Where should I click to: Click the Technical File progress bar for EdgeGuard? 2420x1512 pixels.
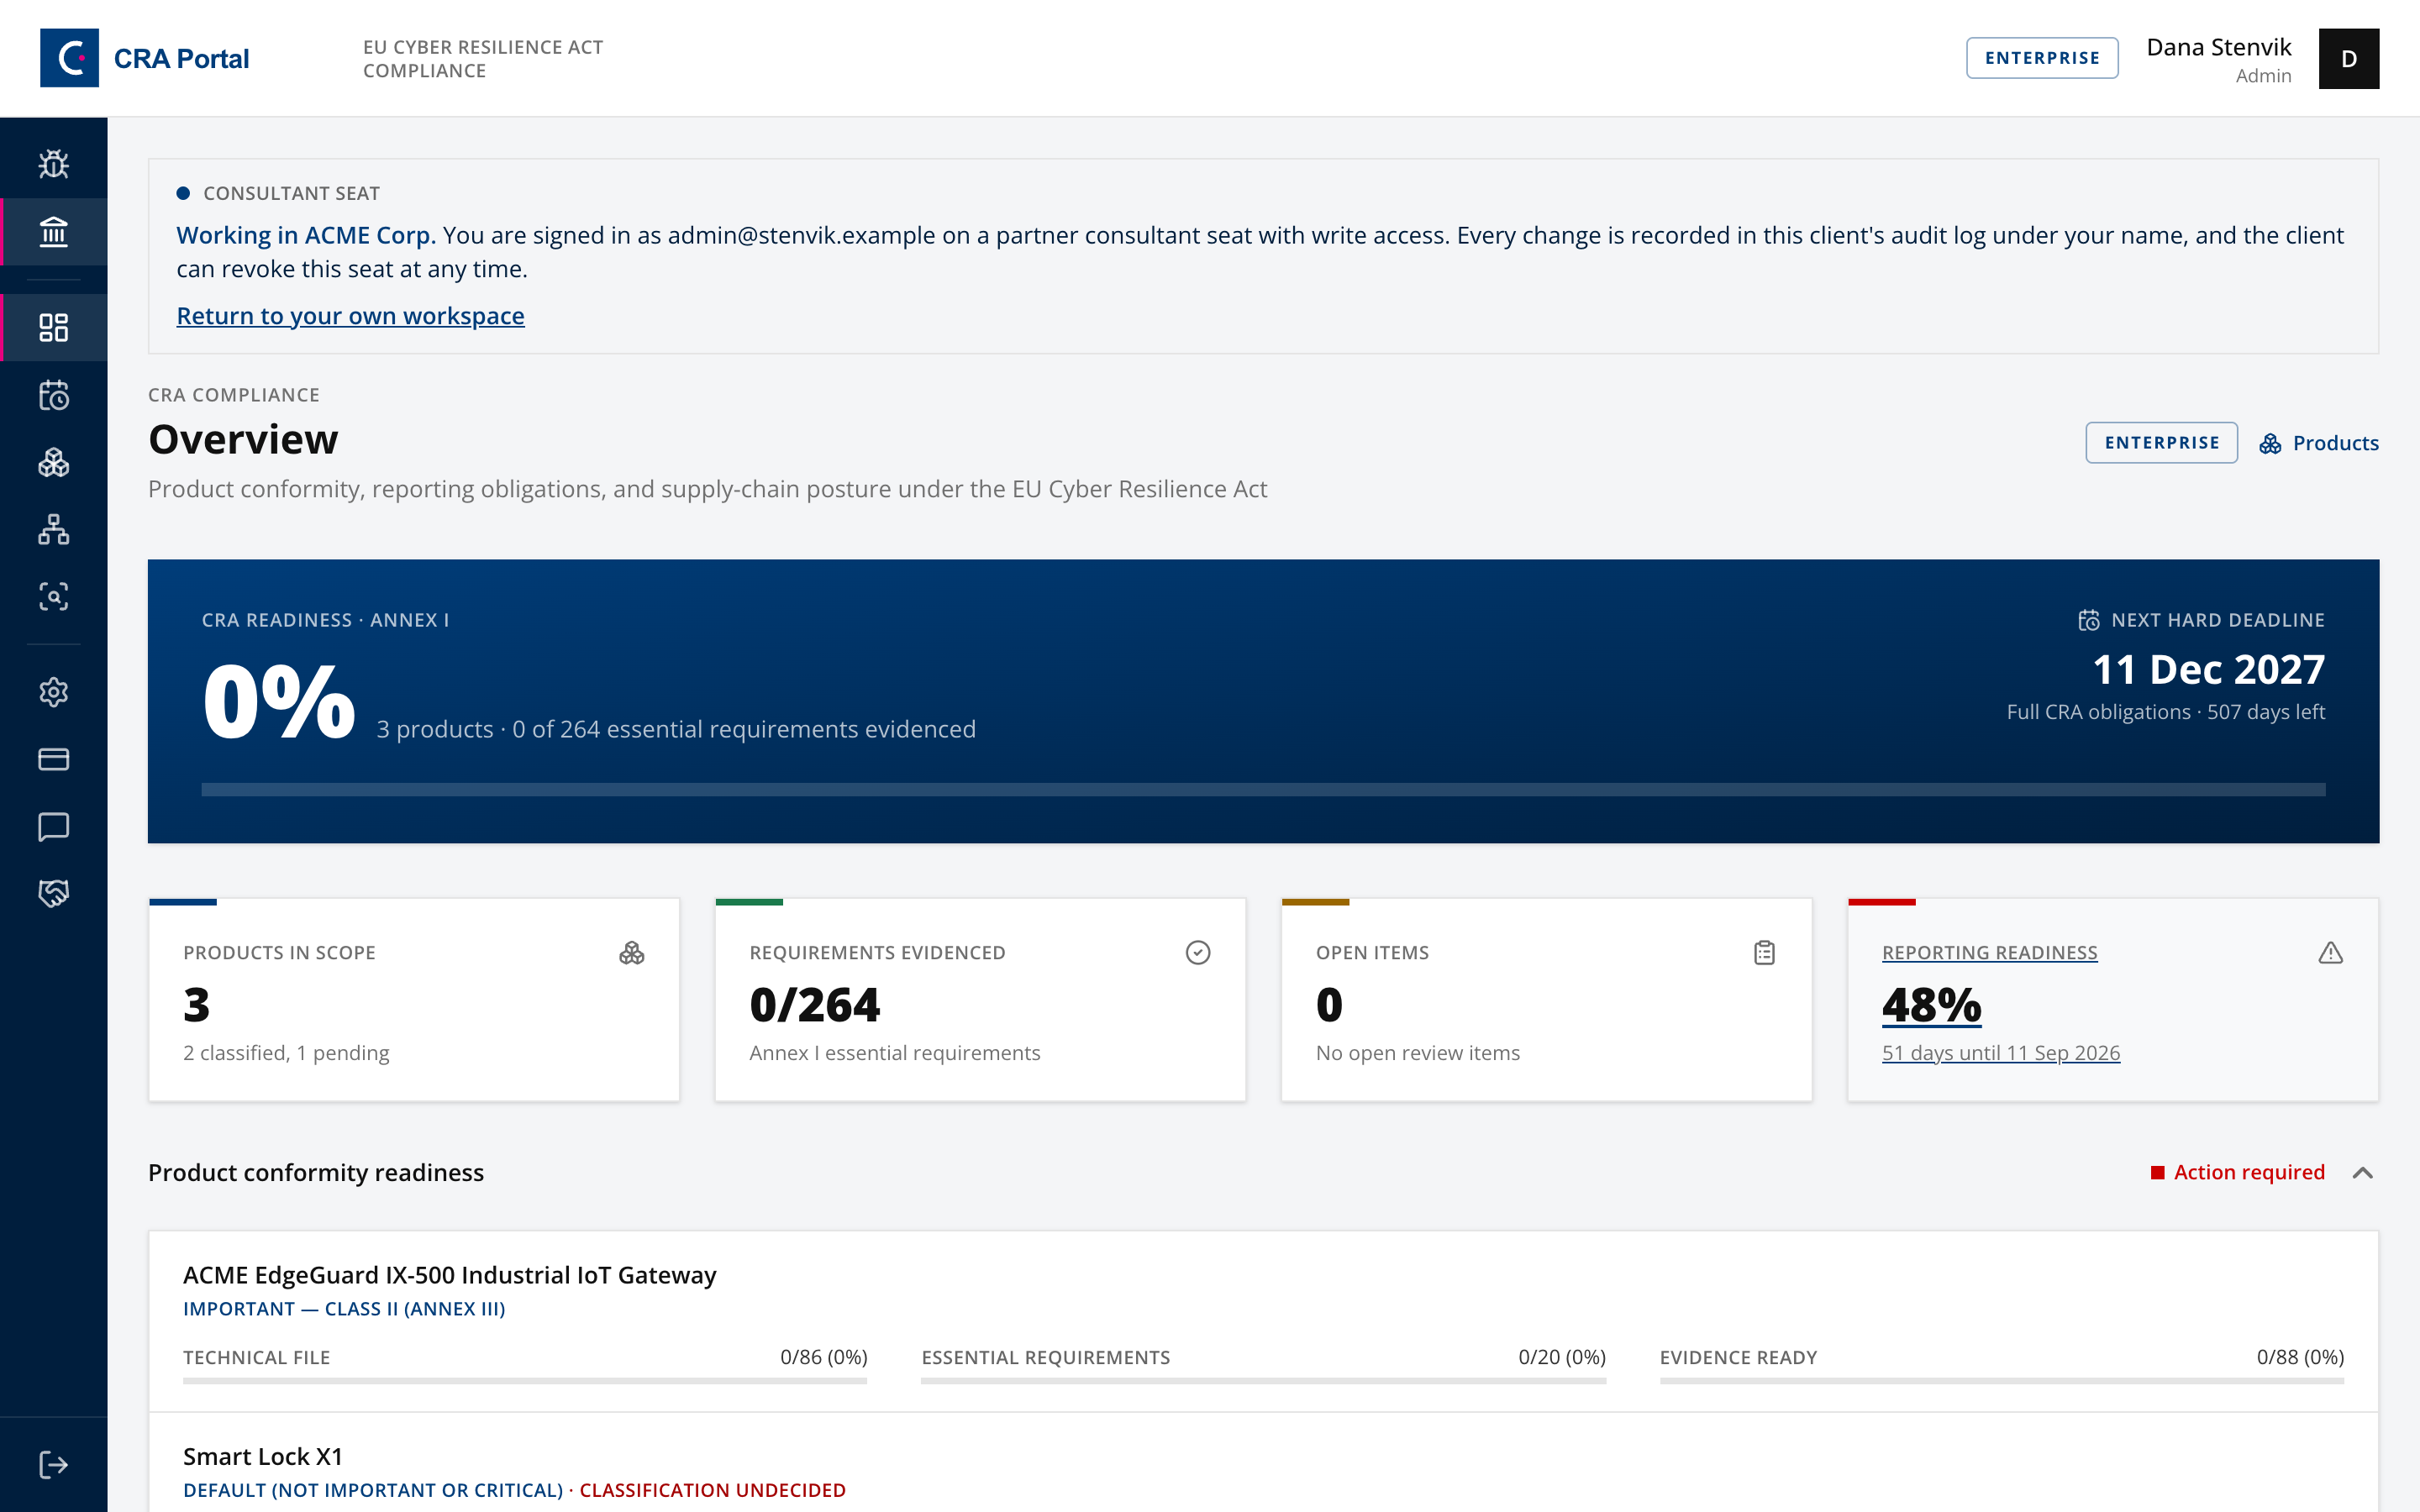tap(525, 1381)
